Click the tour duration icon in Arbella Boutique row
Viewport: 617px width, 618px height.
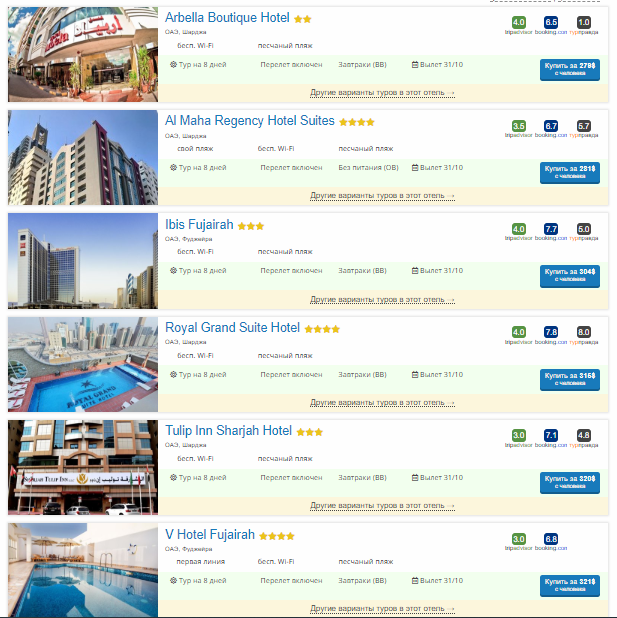[173, 65]
